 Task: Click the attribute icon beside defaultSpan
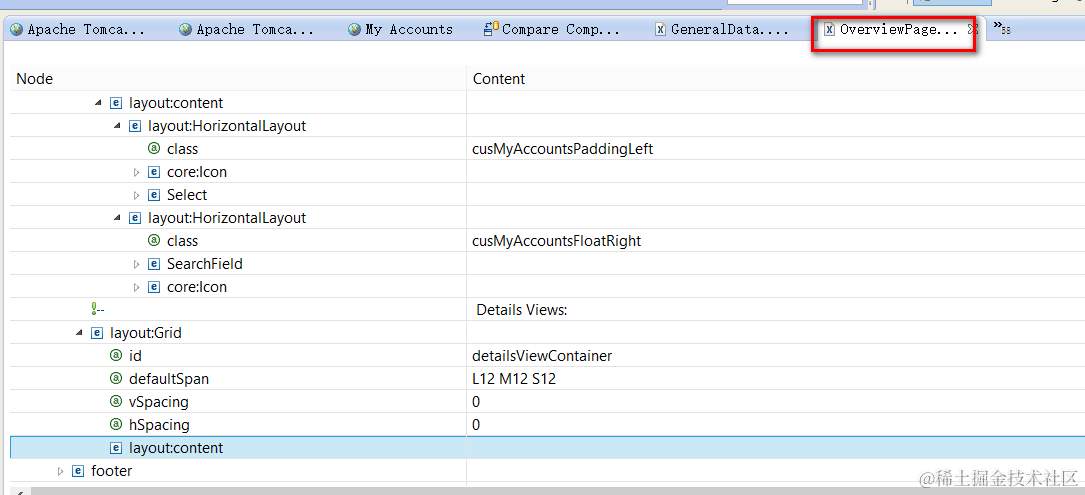[116, 379]
